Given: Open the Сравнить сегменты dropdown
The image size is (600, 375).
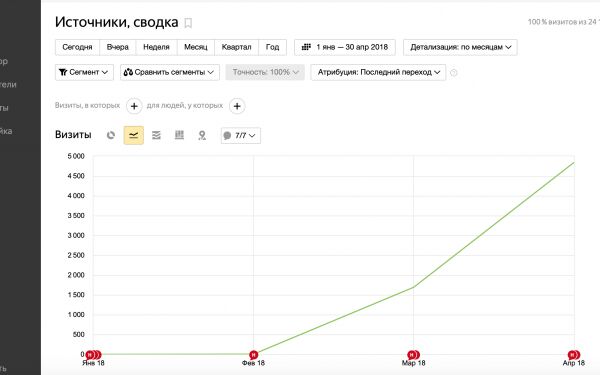Looking at the screenshot, I should pyautogui.click(x=170, y=72).
